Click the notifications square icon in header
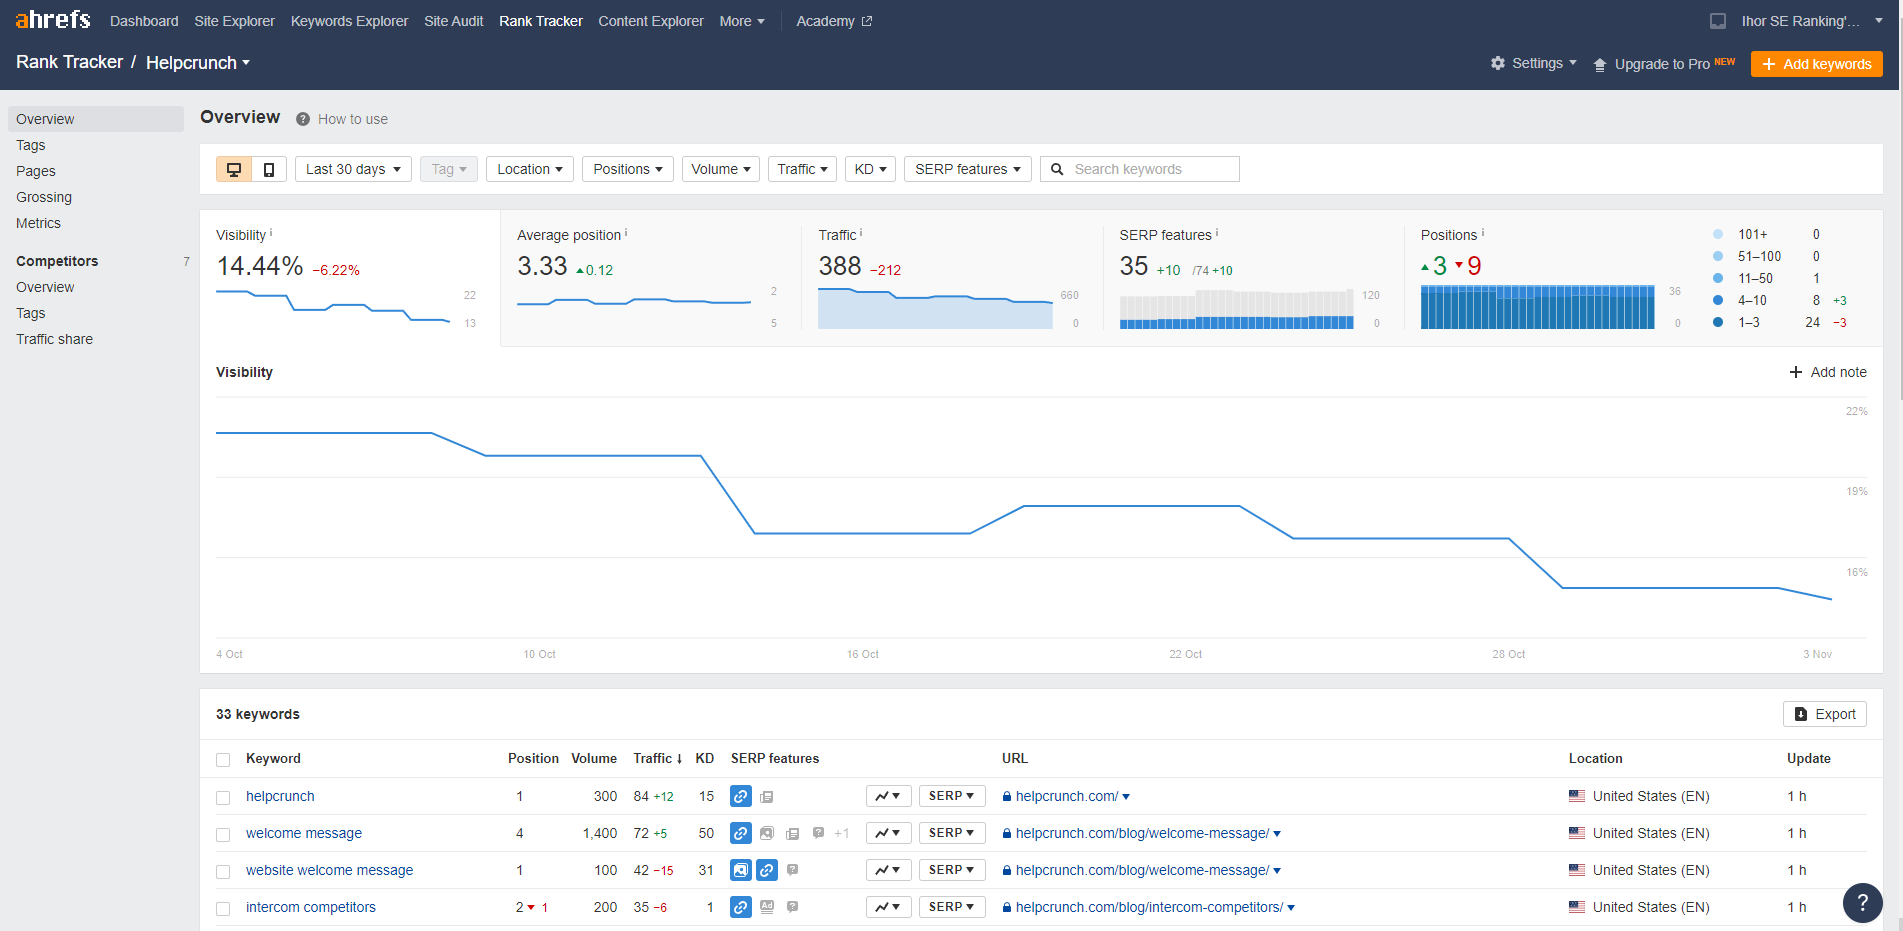The image size is (1903, 931). (1718, 21)
